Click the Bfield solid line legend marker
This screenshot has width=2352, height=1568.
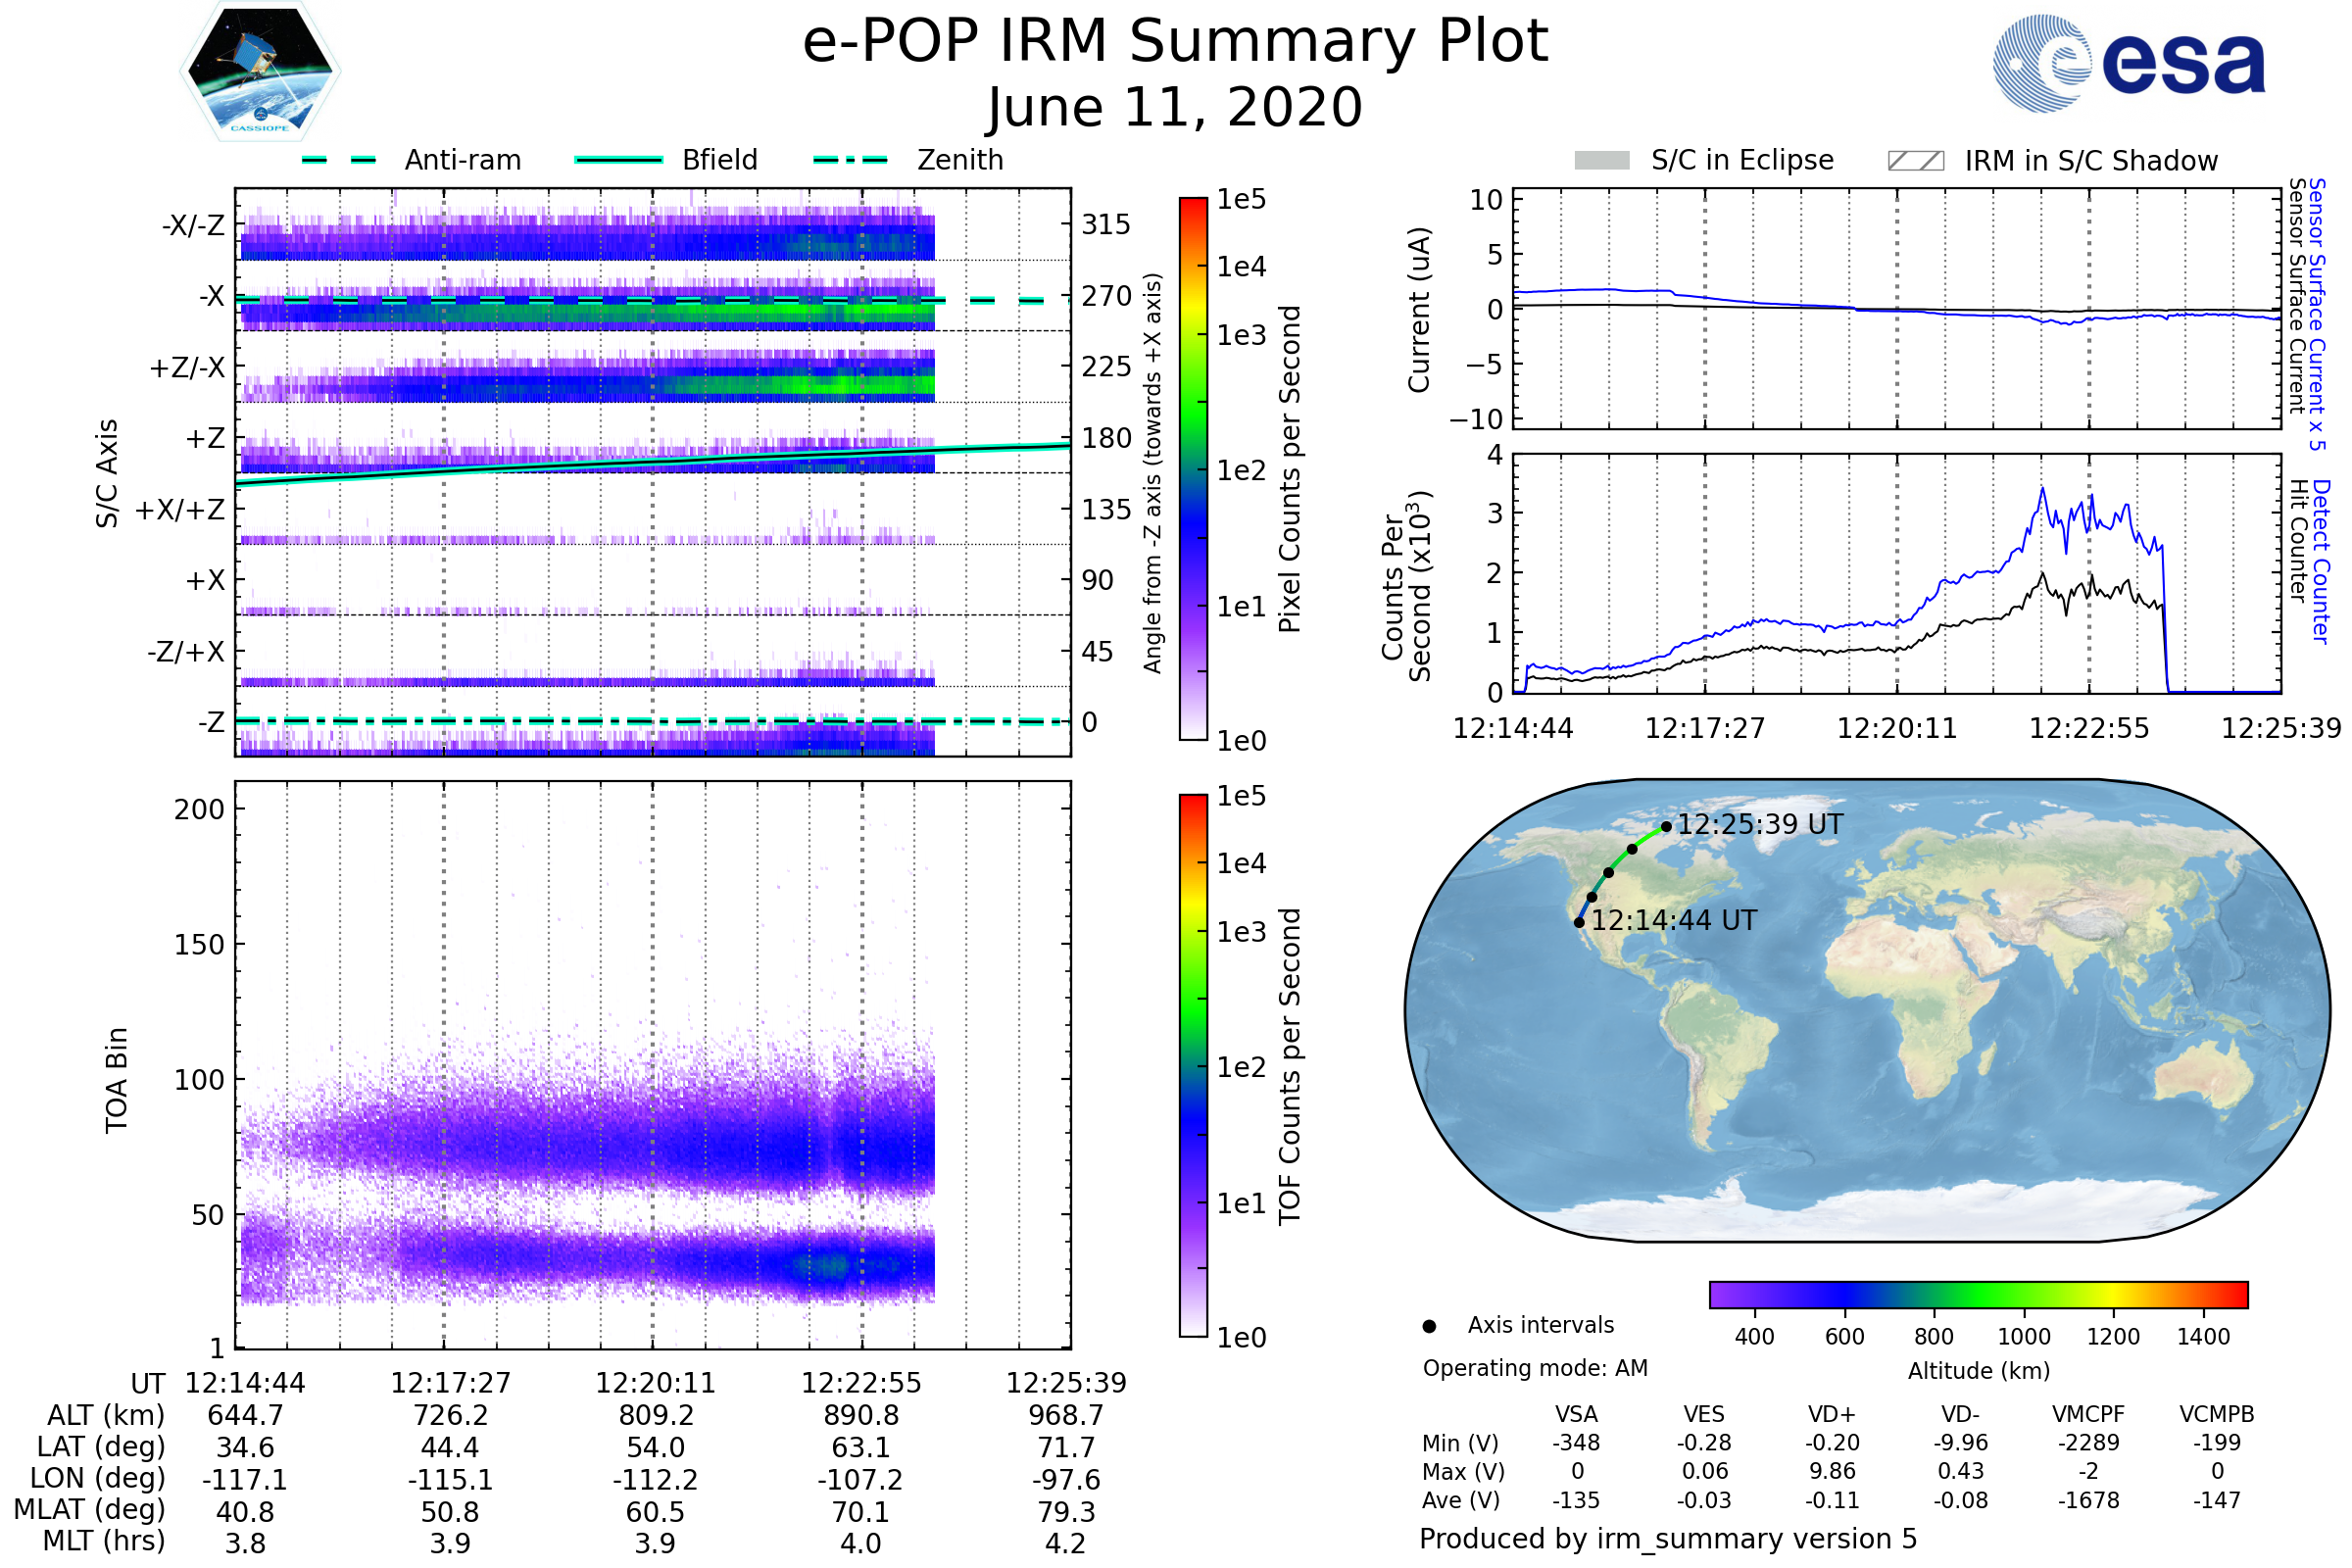coord(618,160)
